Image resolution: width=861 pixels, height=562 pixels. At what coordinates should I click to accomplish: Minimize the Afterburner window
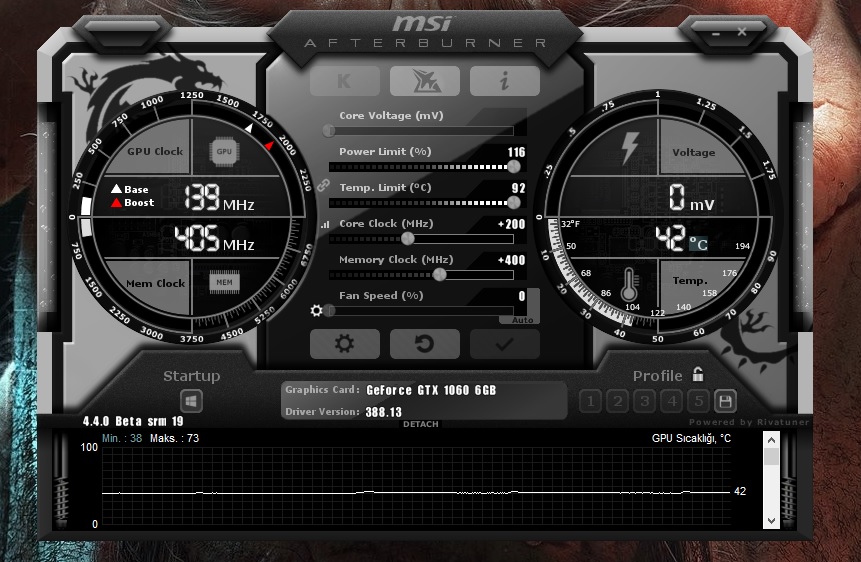[715, 33]
